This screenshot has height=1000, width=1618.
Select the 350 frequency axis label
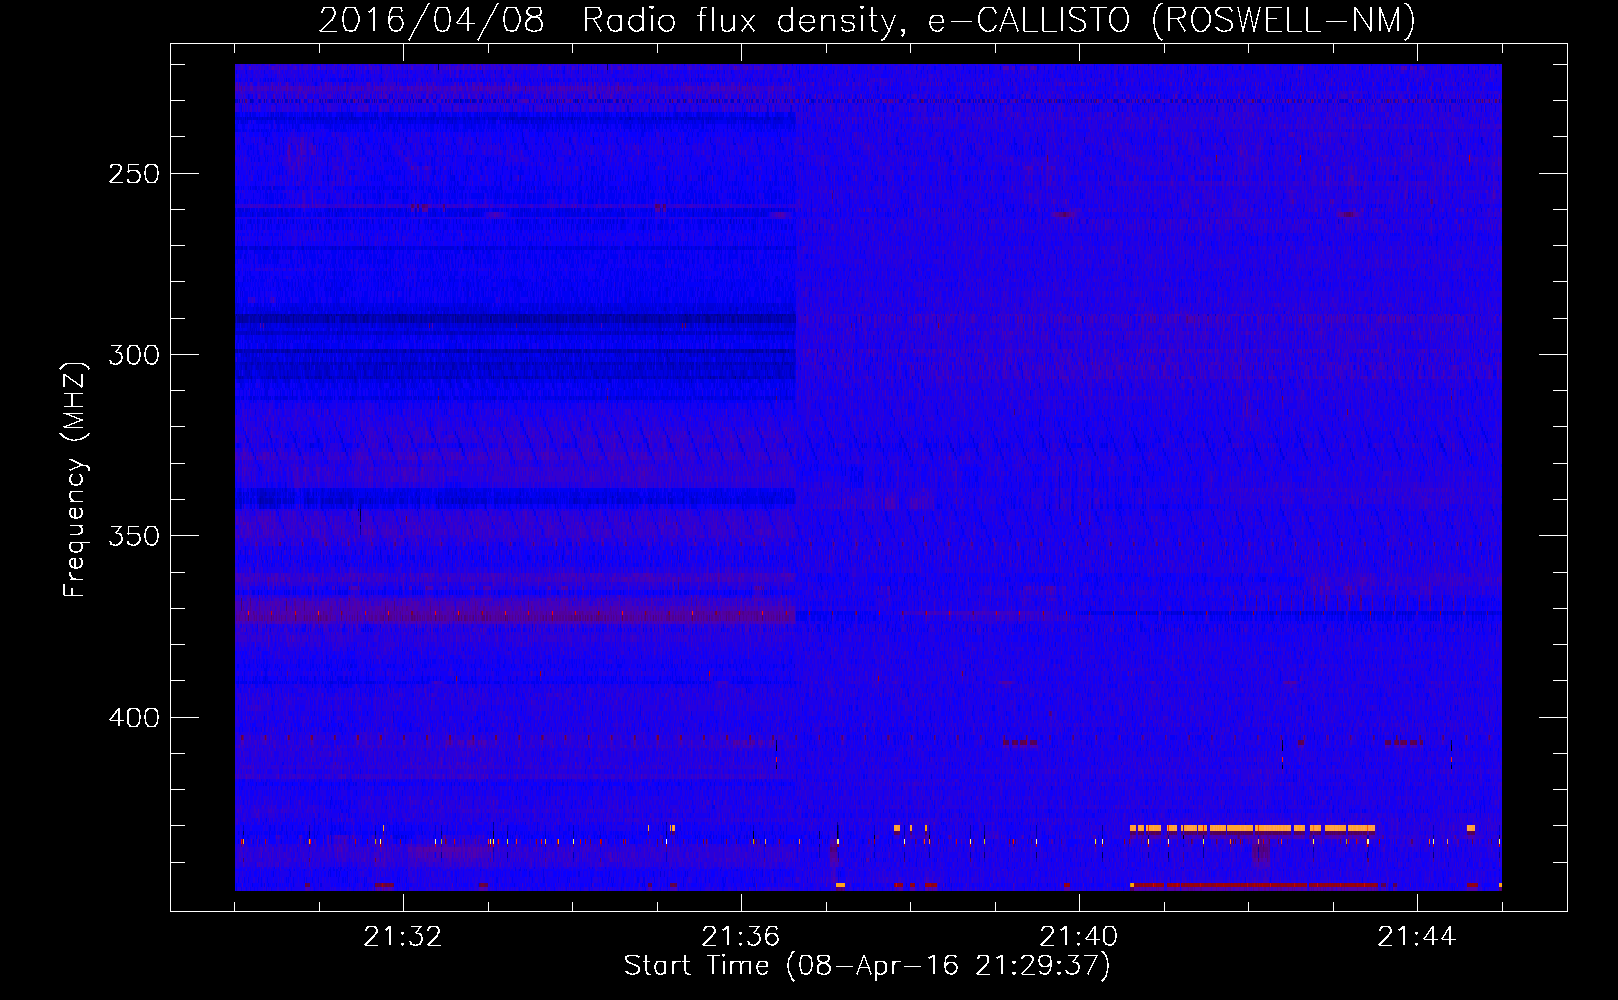coord(134,536)
